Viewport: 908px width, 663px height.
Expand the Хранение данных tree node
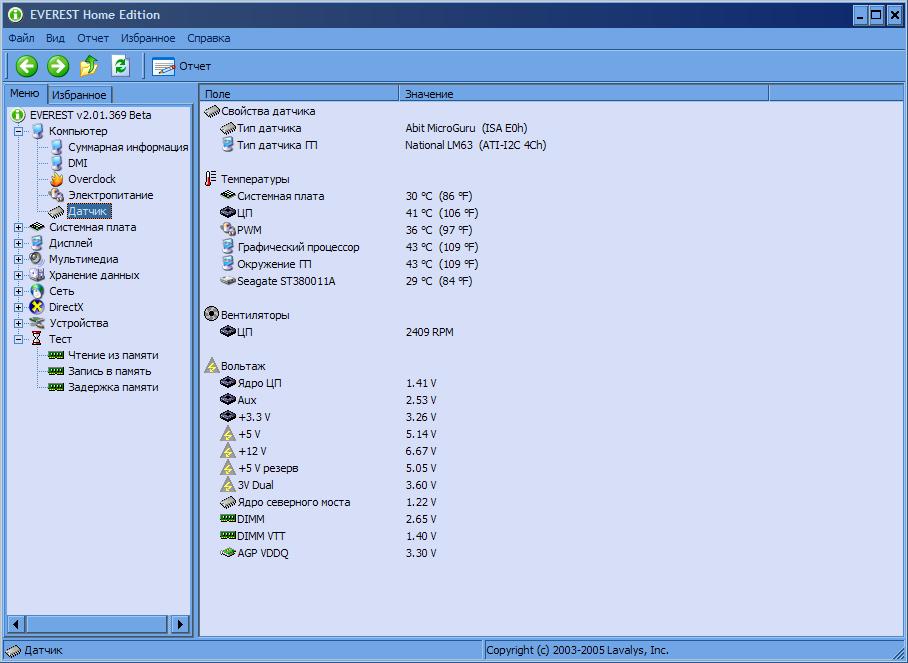(x=19, y=276)
